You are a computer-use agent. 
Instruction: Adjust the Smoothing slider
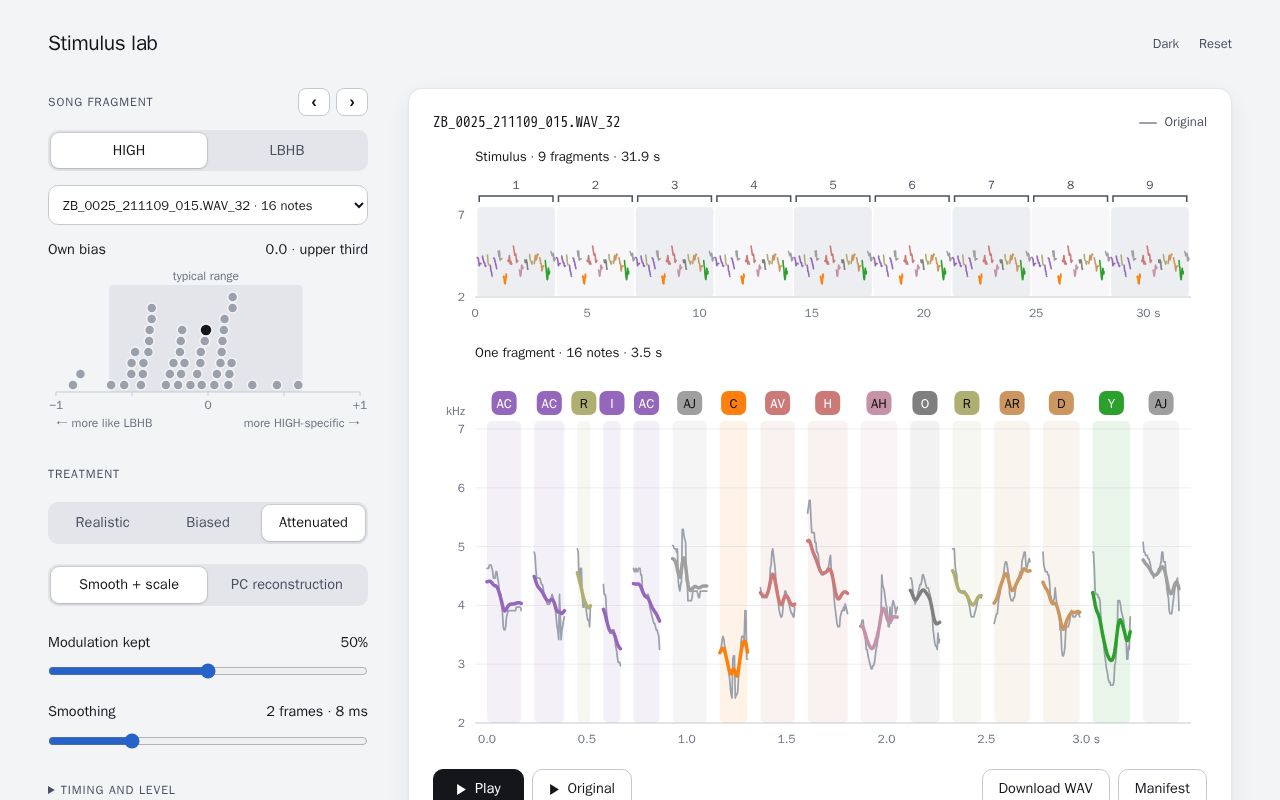pos(208,741)
